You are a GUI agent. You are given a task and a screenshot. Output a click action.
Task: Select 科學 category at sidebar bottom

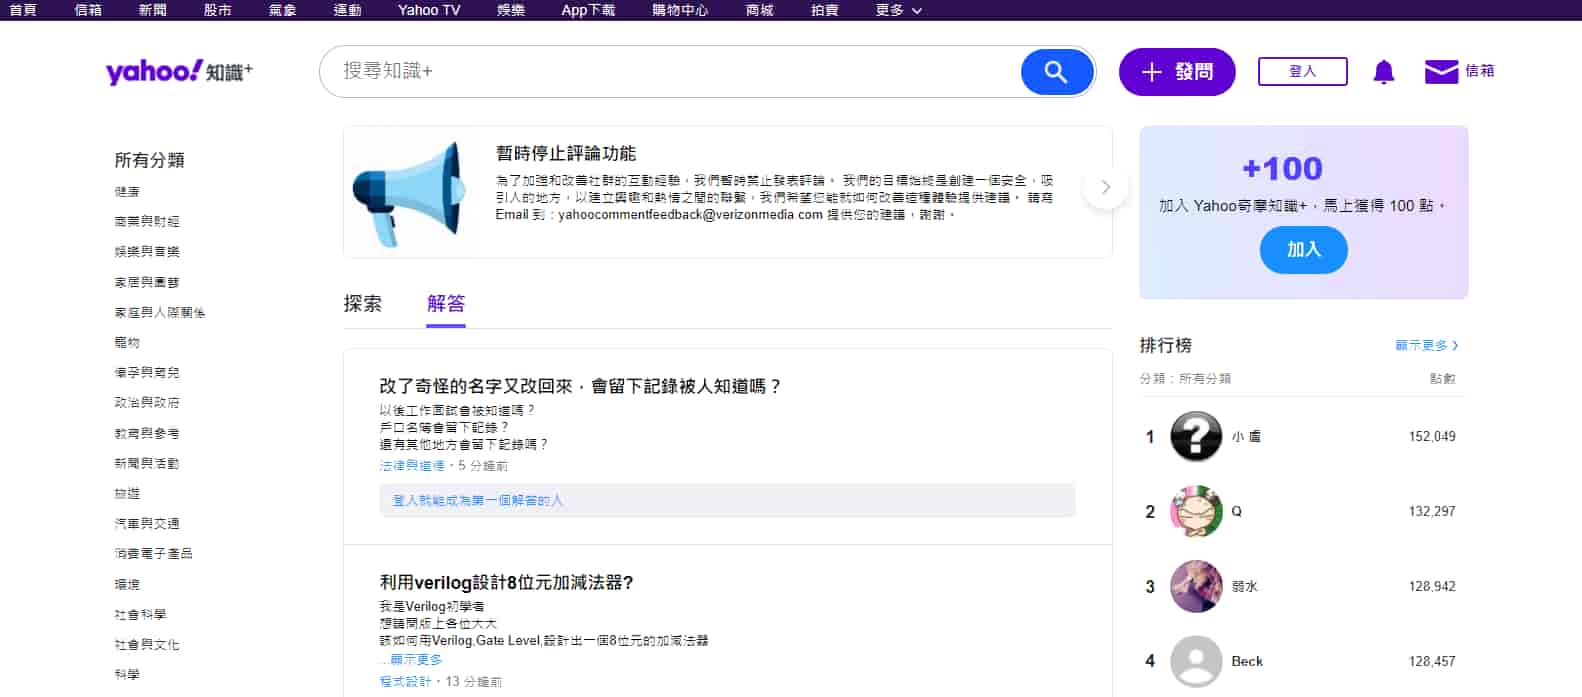click(x=127, y=674)
